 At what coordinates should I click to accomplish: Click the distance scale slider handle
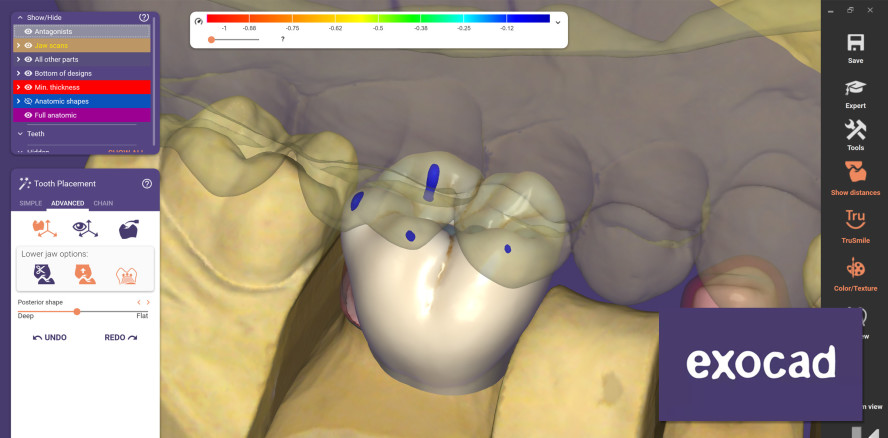(x=211, y=40)
